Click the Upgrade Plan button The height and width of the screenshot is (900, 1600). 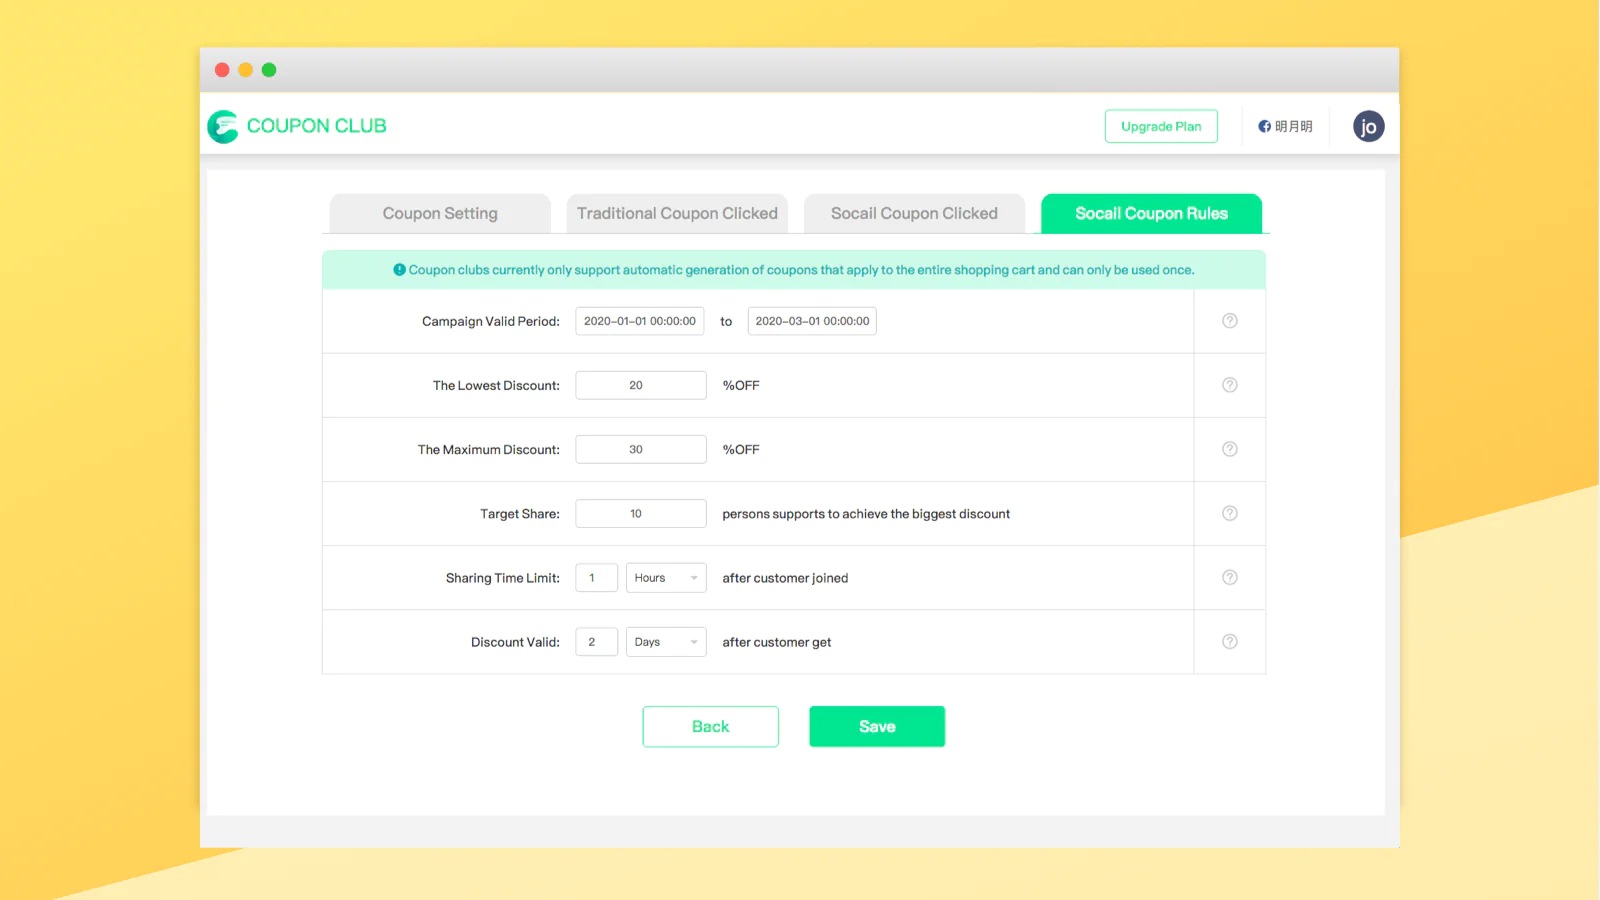(1161, 126)
